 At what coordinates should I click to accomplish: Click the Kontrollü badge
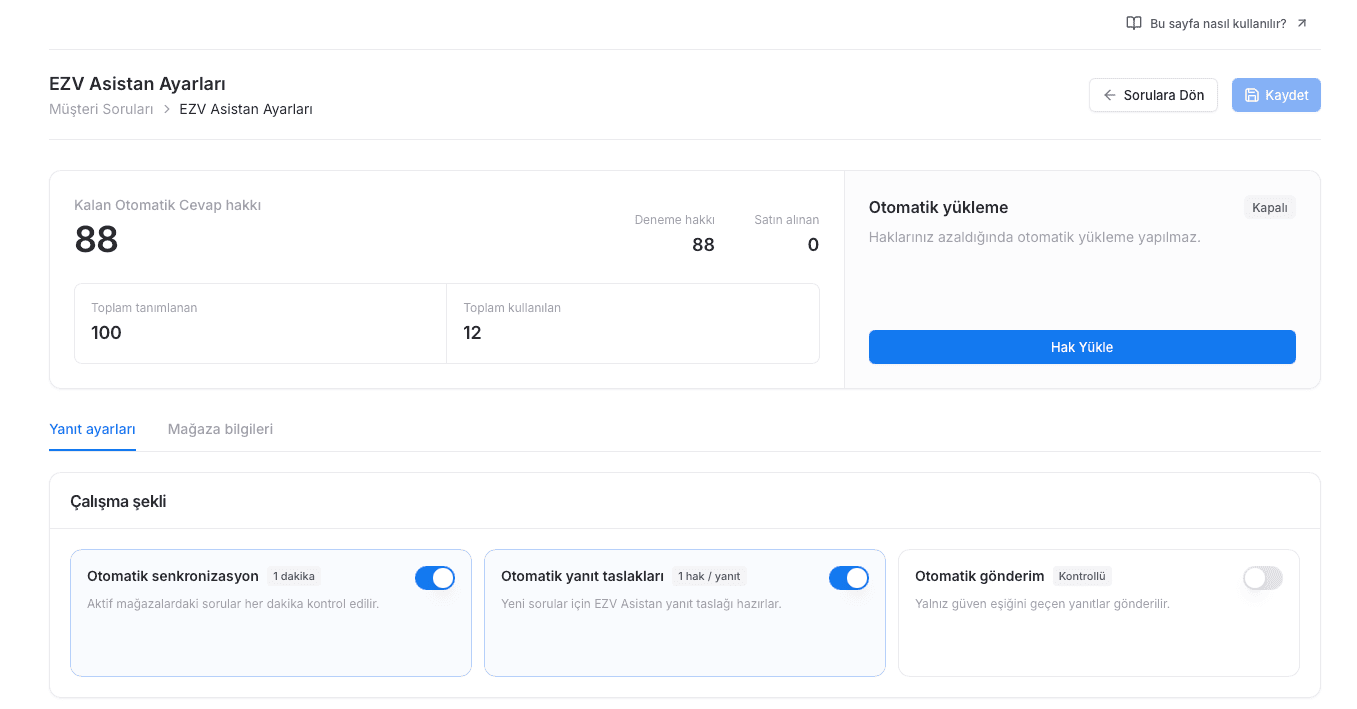tap(1082, 576)
